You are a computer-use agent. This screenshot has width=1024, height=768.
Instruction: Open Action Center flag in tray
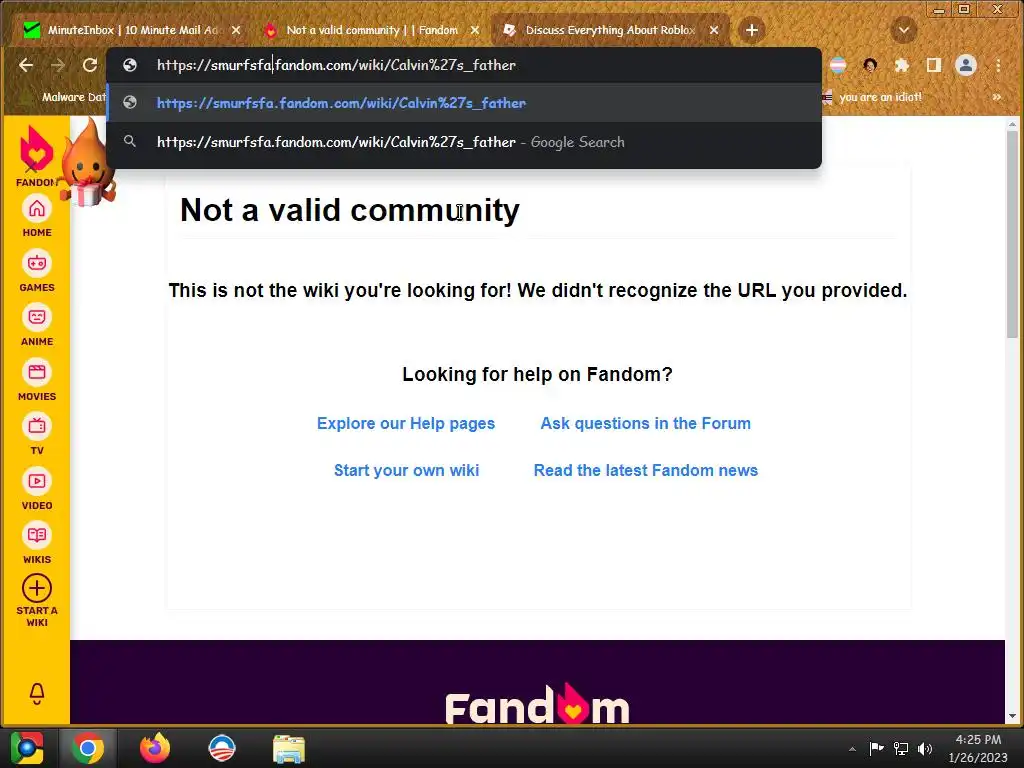click(x=876, y=748)
